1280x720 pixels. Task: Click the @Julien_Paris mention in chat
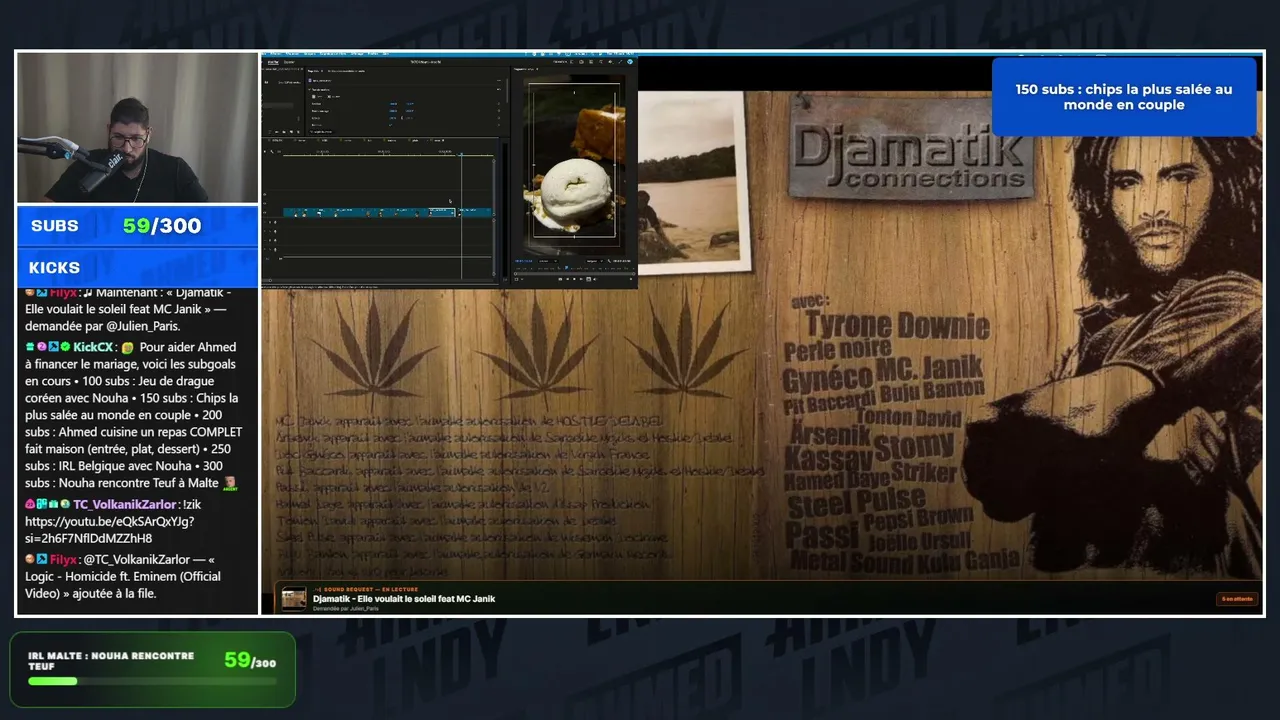[141, 328]
